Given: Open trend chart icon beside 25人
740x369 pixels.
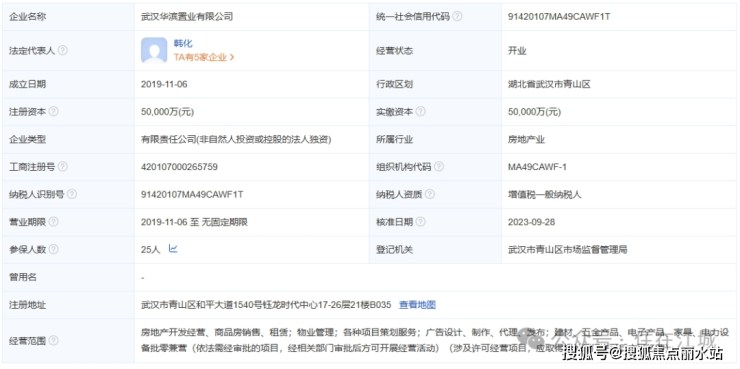Looking at the screenshot, I should click(x=173, y=249).
